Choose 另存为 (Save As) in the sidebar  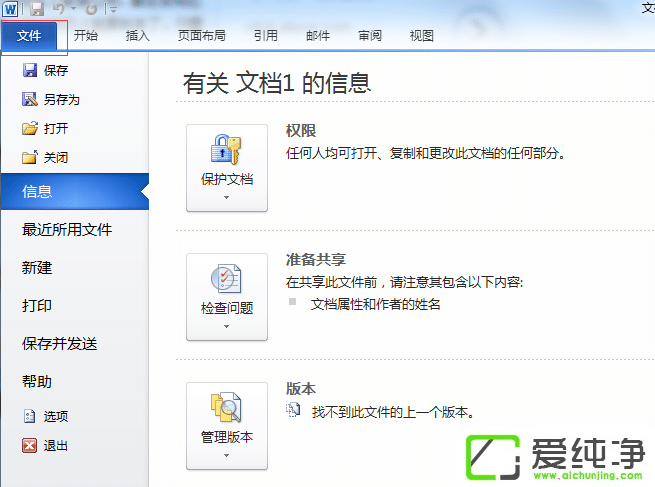[60, 99]
